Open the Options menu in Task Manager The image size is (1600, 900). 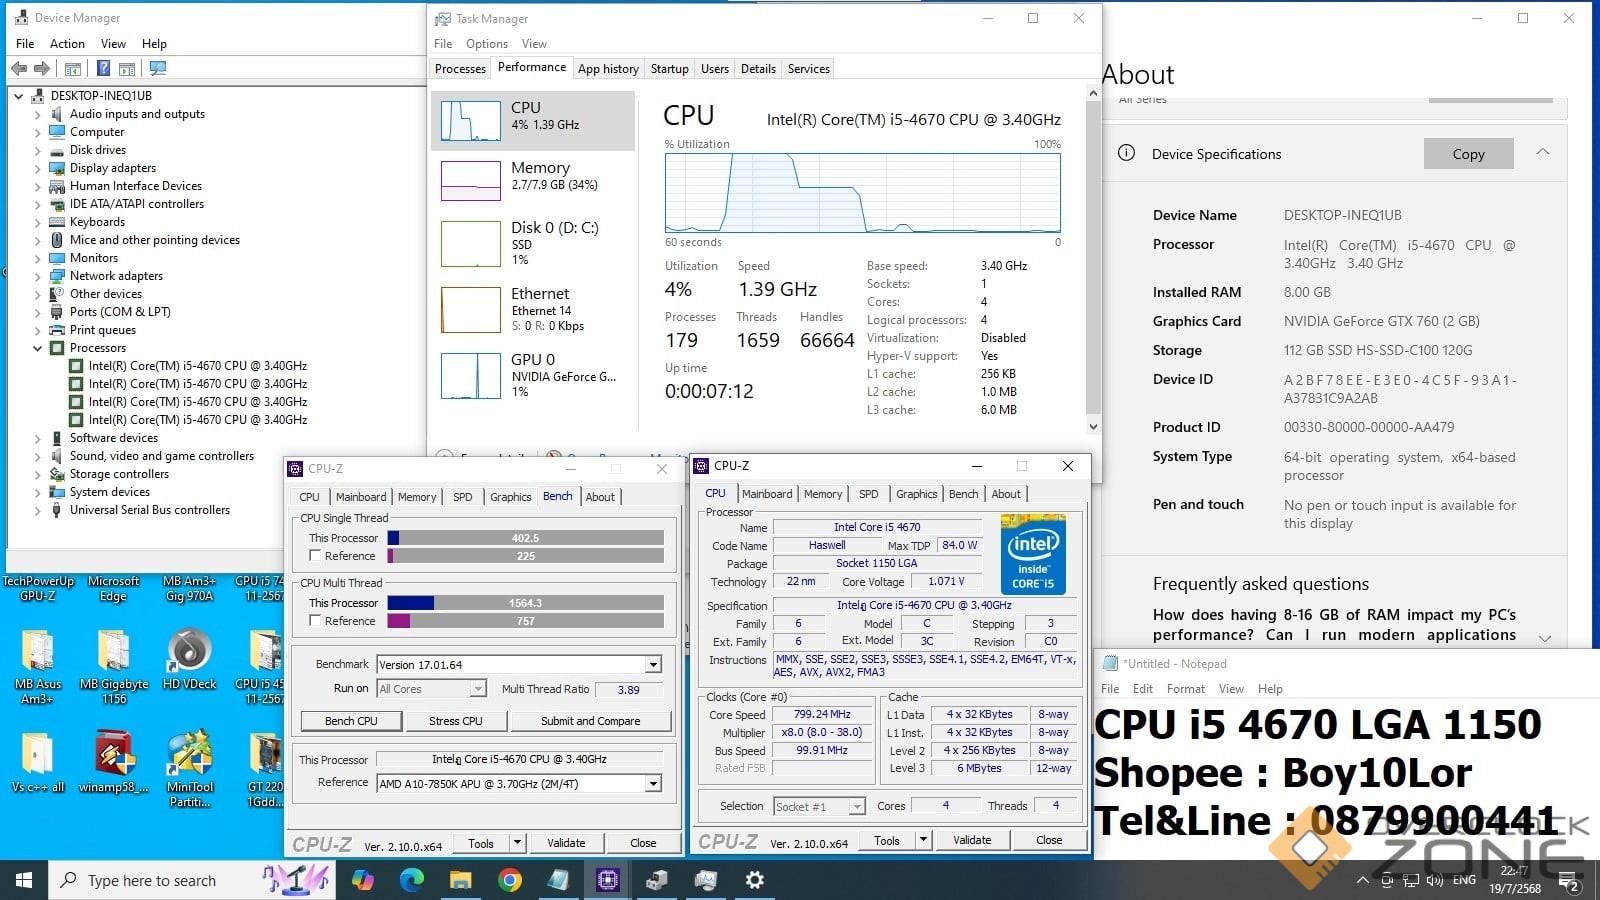coord(487,44)
